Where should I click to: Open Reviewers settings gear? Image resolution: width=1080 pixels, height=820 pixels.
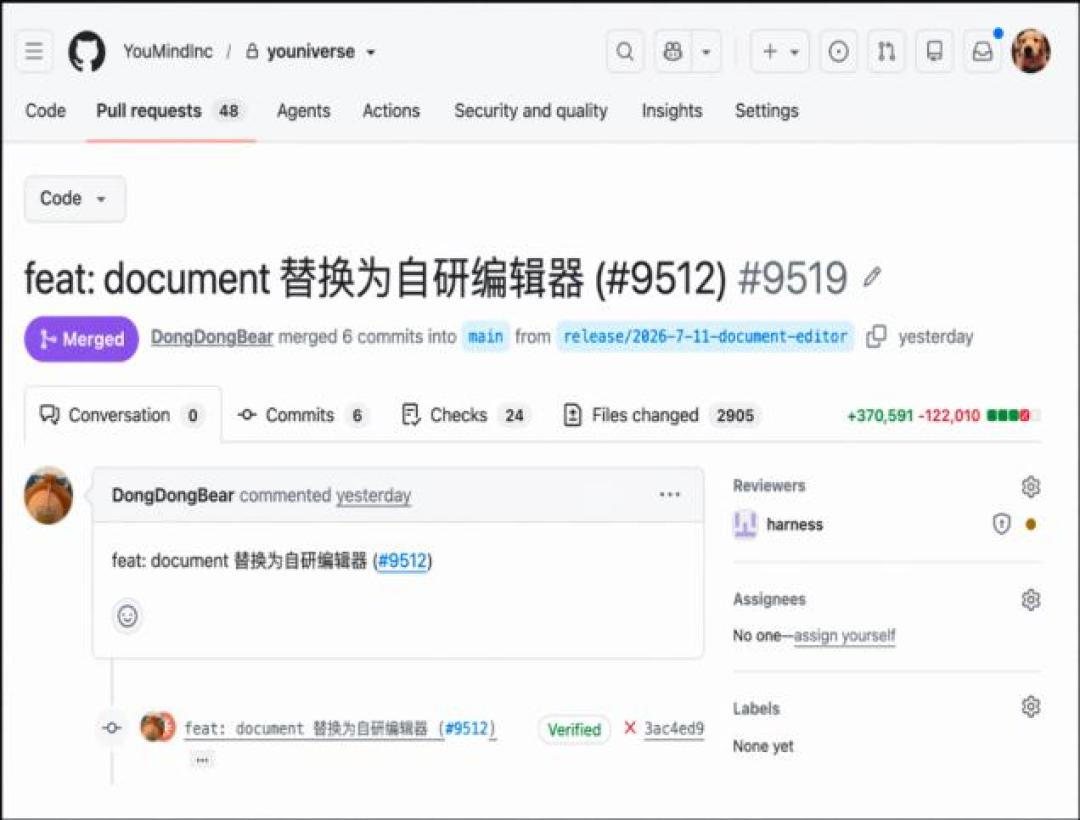coord(1030,486)
